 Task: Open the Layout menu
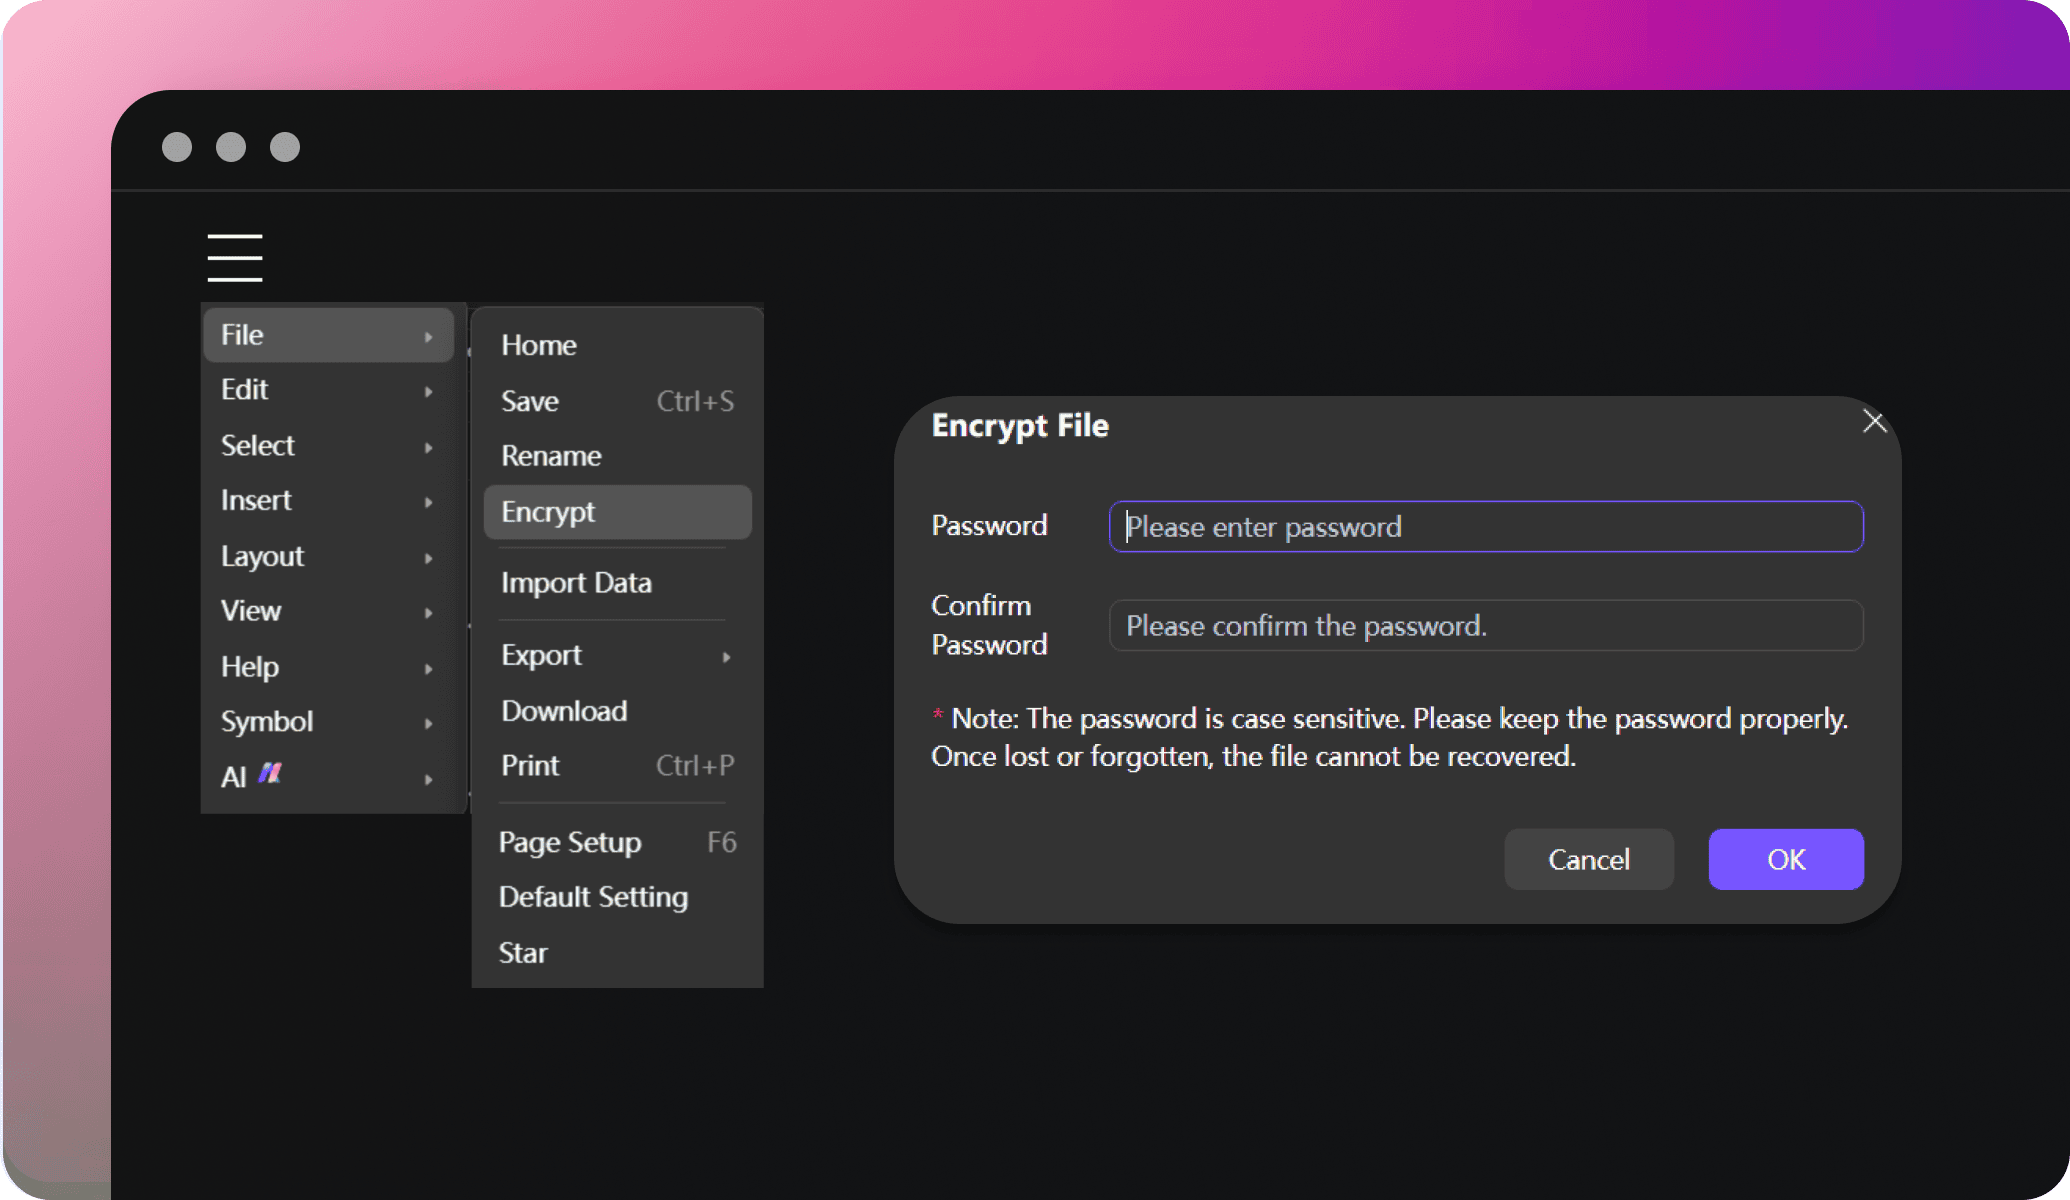tap(264, 554)
